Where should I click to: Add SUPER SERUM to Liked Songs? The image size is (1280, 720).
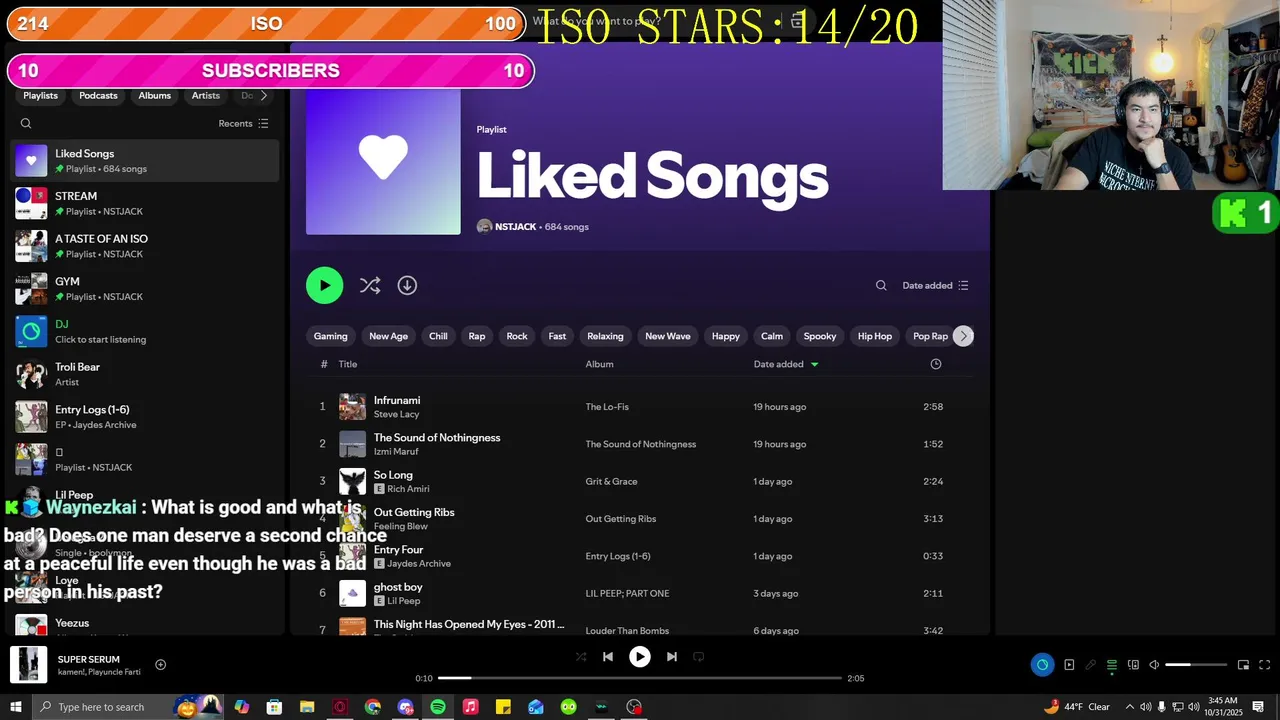coord(160,665)
